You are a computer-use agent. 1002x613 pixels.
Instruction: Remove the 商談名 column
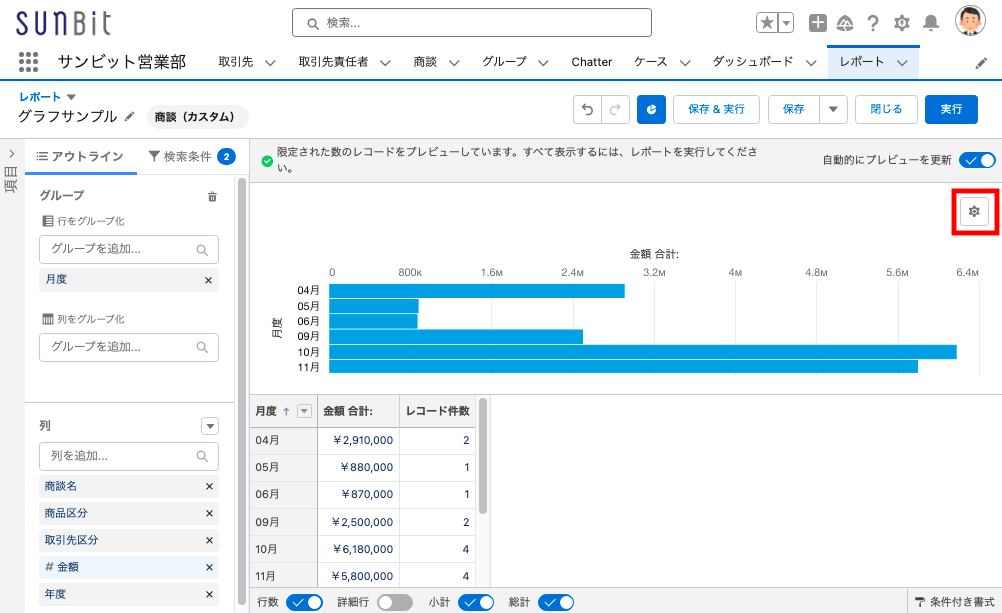[209, 486]
